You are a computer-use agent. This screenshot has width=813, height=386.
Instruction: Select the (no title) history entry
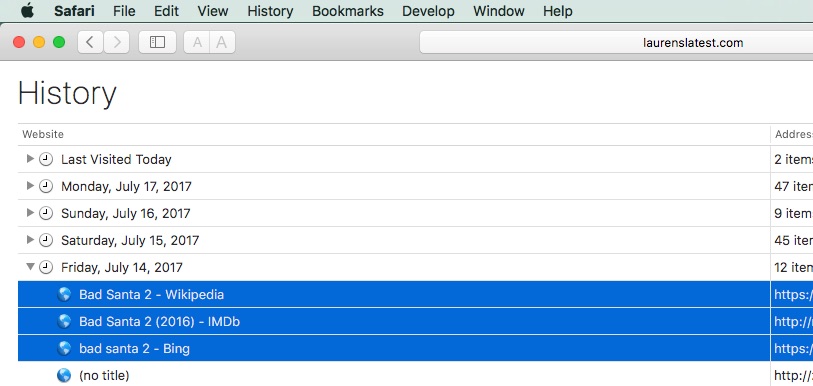pyautogui.click(x=104, y=375)
